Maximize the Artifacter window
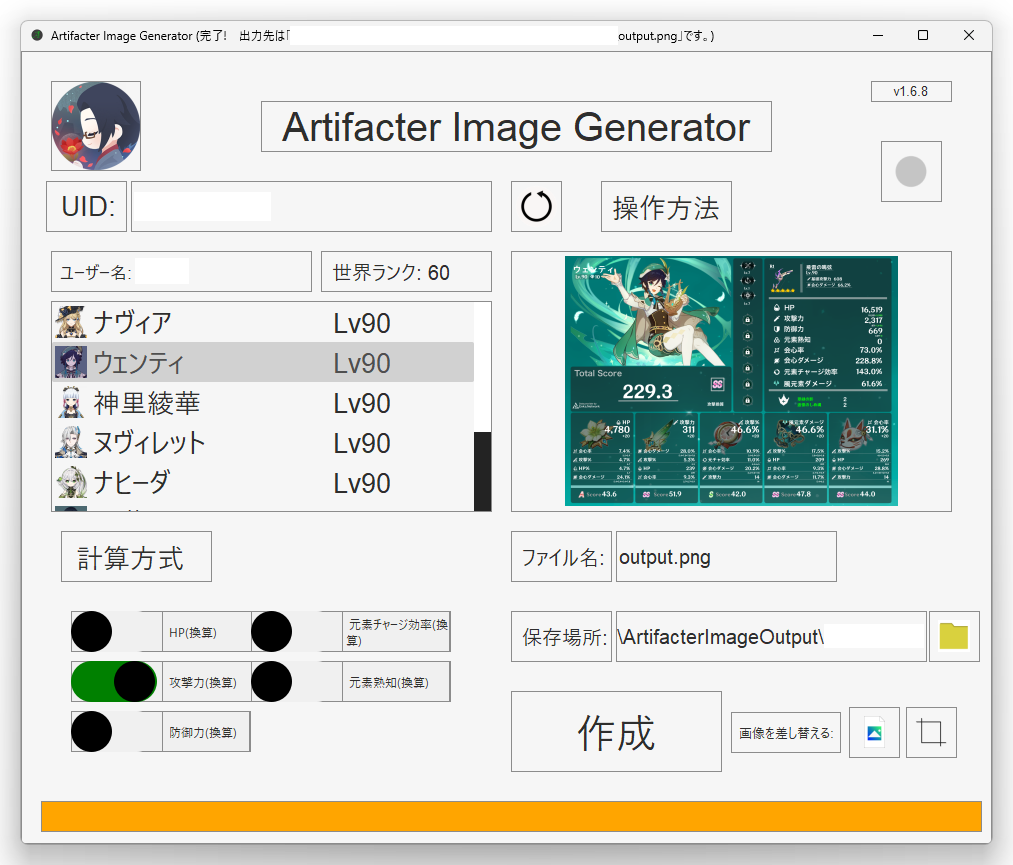Screen dimensions: 1013x865 (x=923, y=36)
